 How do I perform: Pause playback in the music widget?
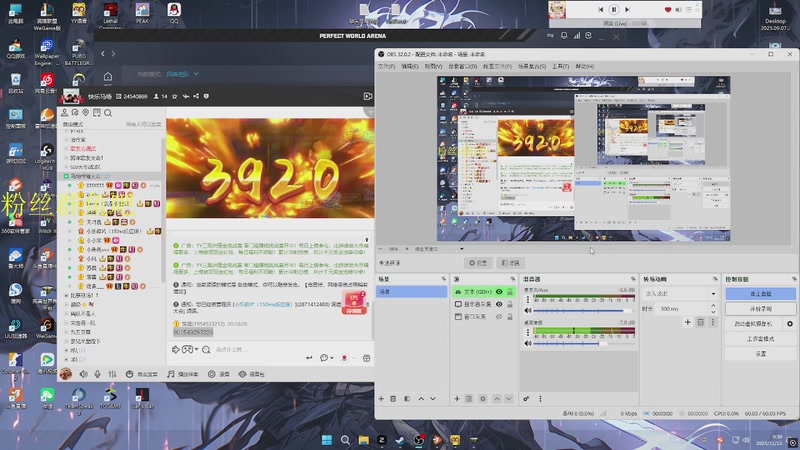[x=614, y=9]
